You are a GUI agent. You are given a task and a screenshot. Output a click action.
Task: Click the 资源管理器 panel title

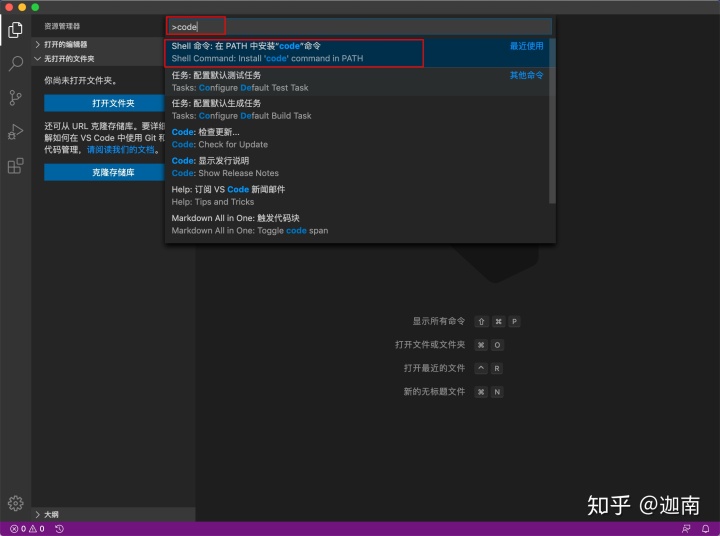point(62,26)
